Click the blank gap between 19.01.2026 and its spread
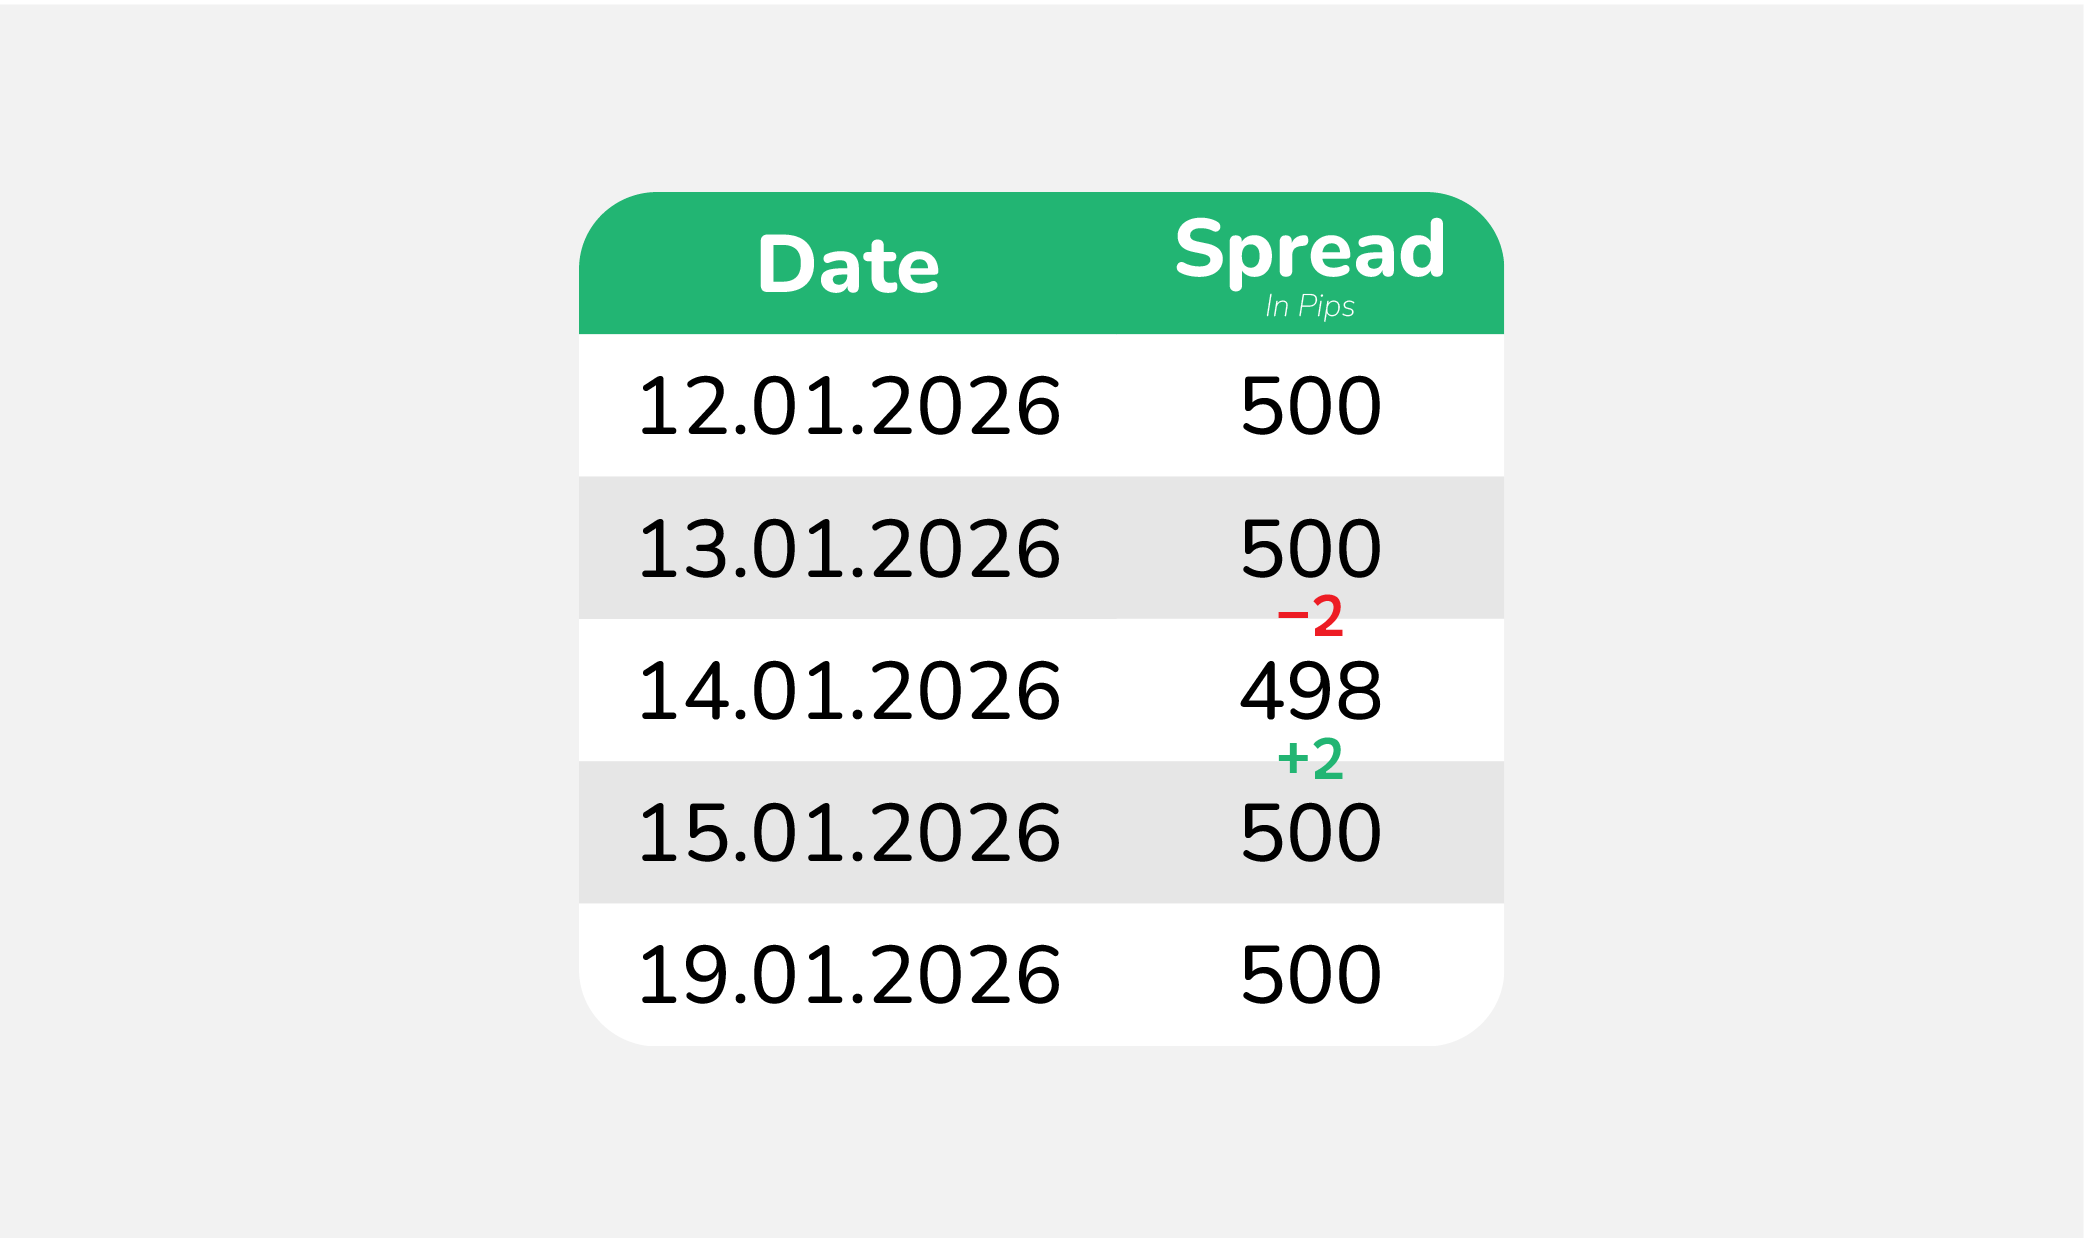The height and width of the screenshot is (1238, 2084). pyautogui.click(x=1150, y=975)
